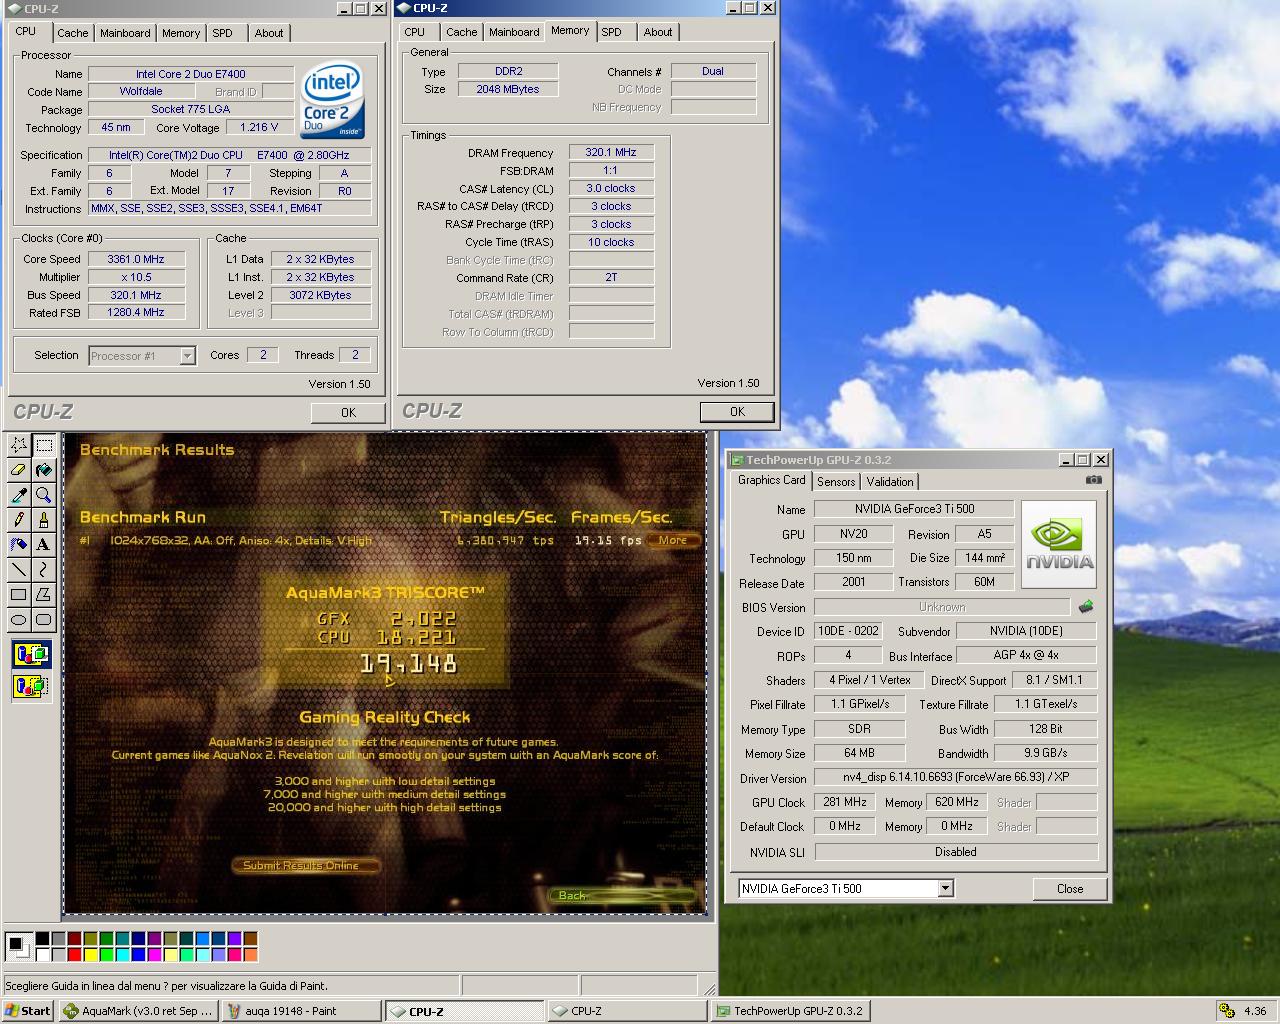The height and width of the screenshot is (1024, 1280).
Task: Click the Instructions field listing MMX, SSE
Action: tap(230, 209)
